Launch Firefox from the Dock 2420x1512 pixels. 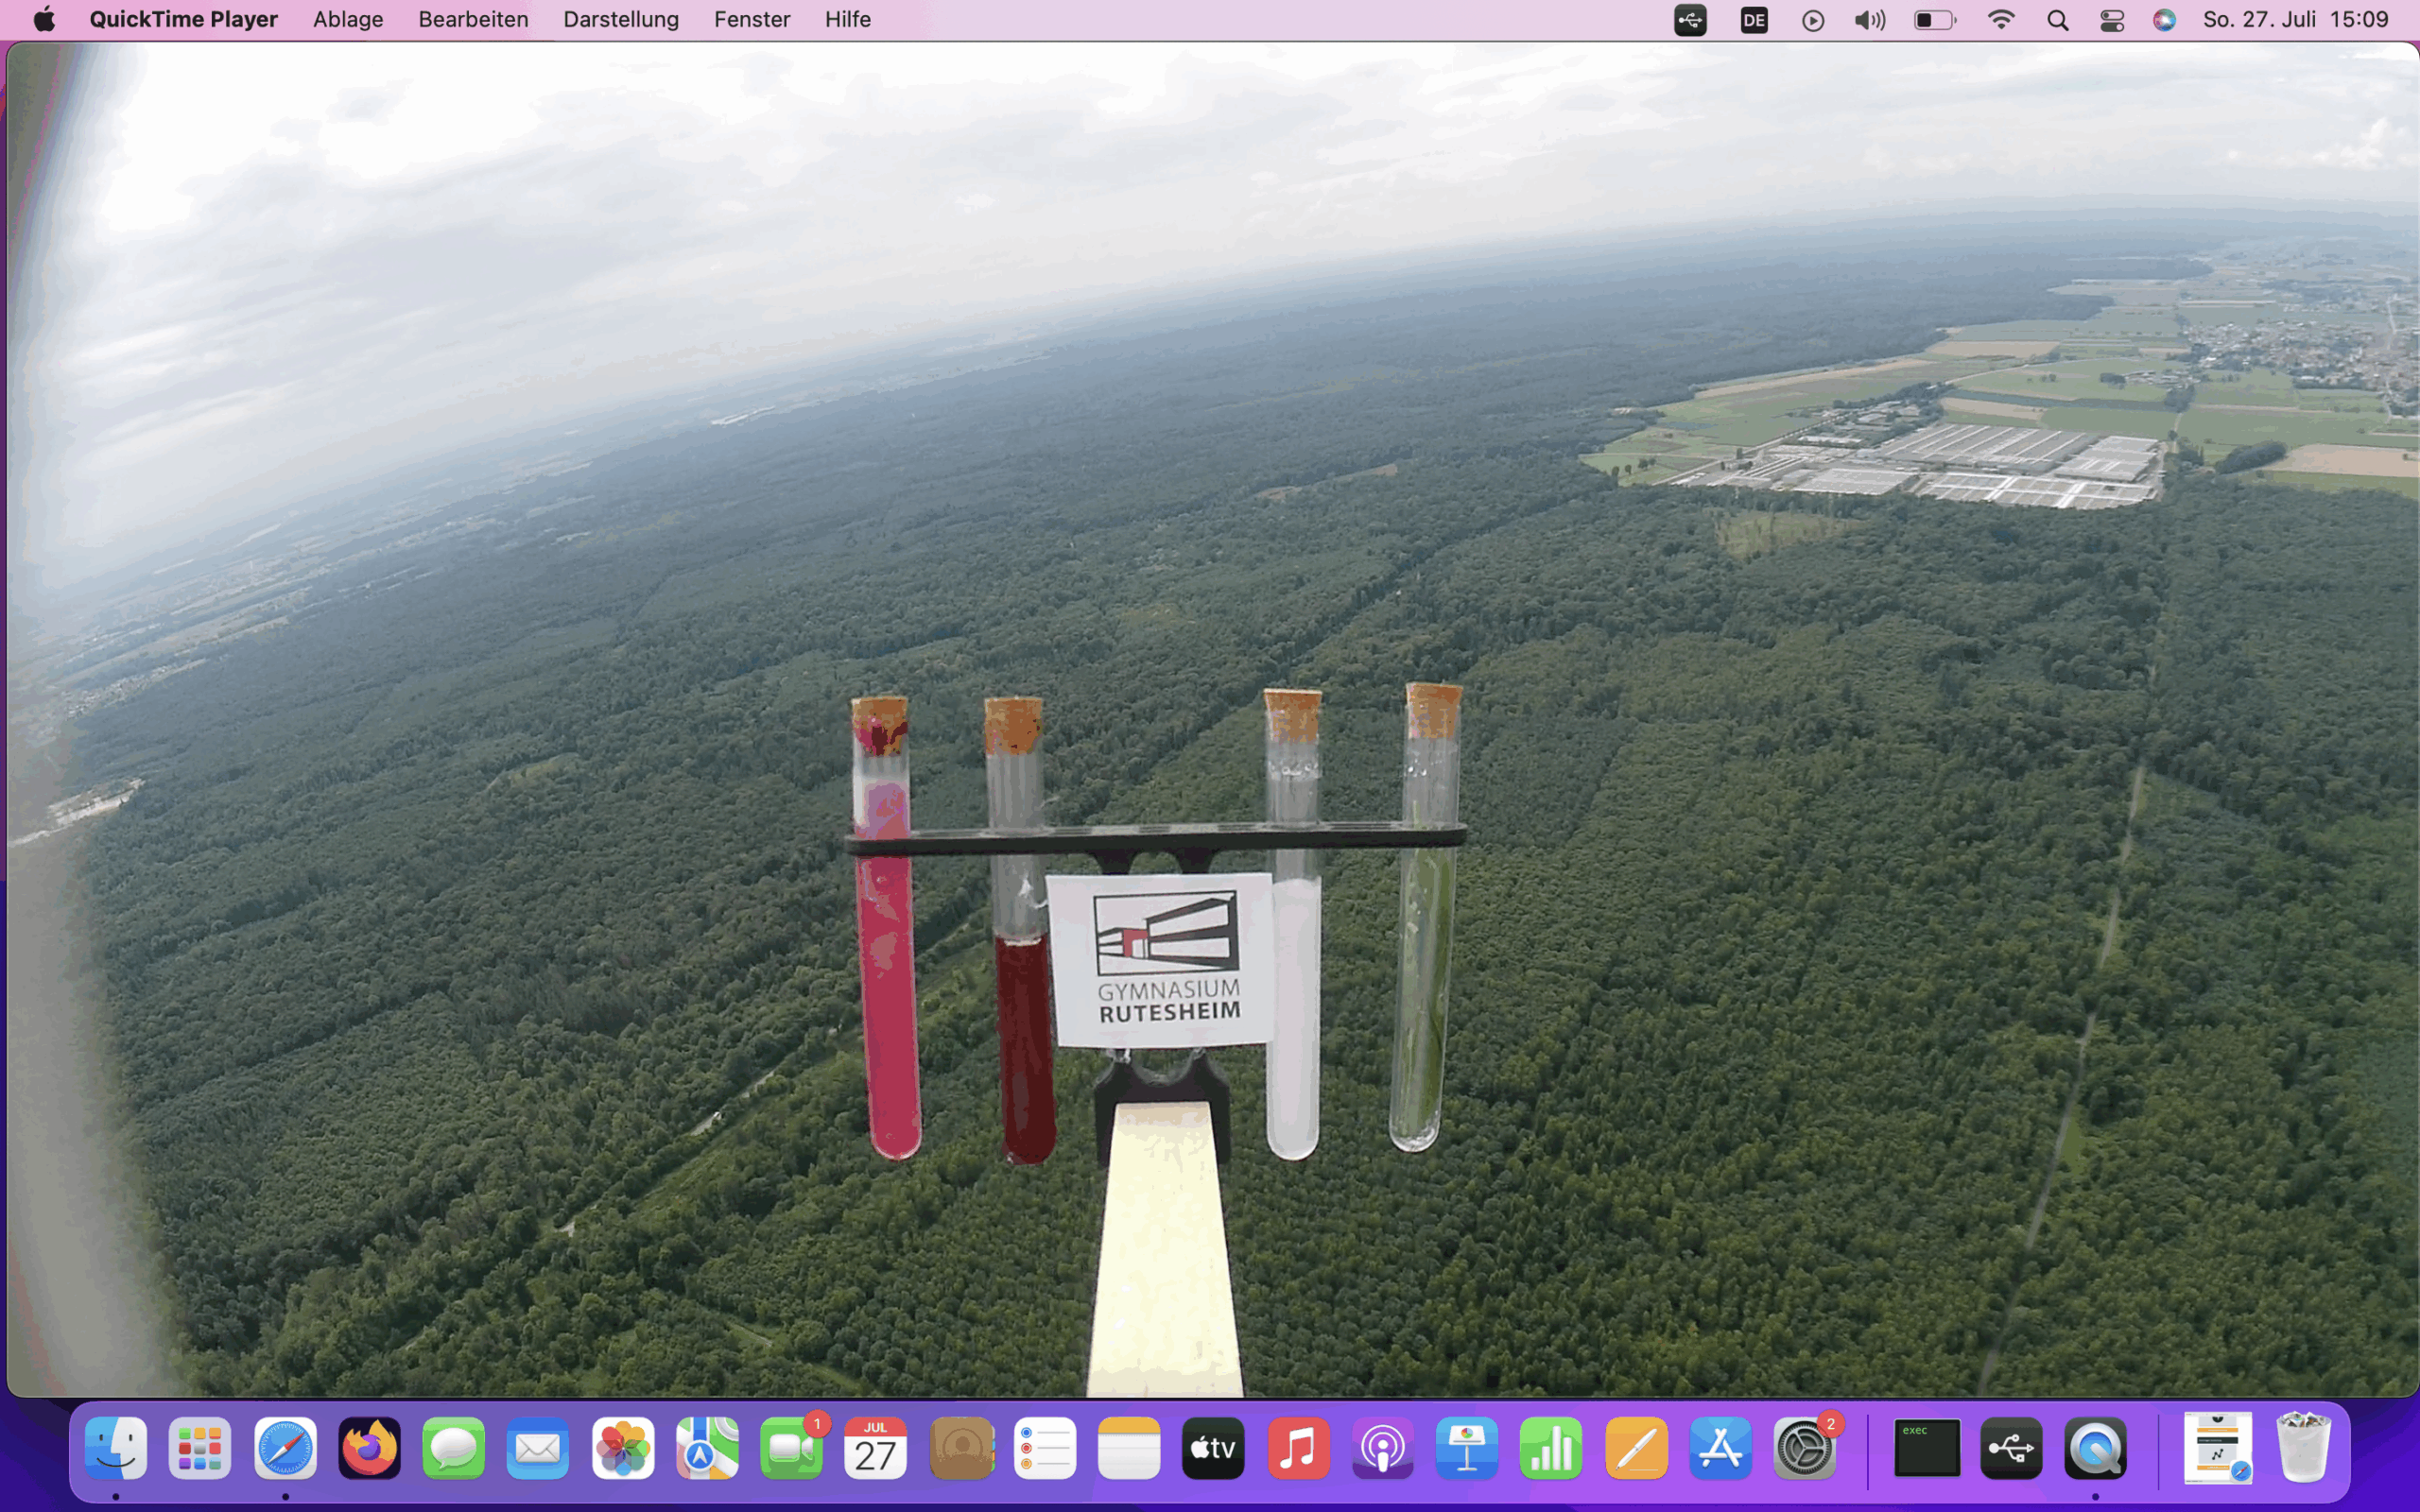pyautogui.click(x=369, y=1448)
